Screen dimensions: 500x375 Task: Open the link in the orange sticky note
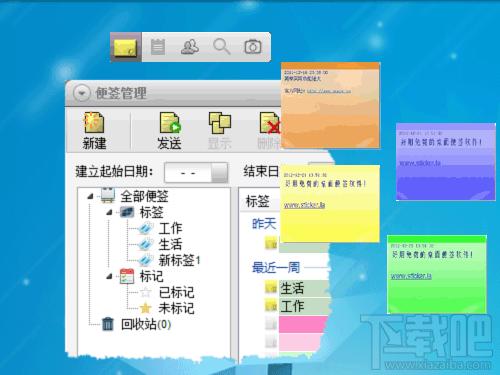click(329, 91)
